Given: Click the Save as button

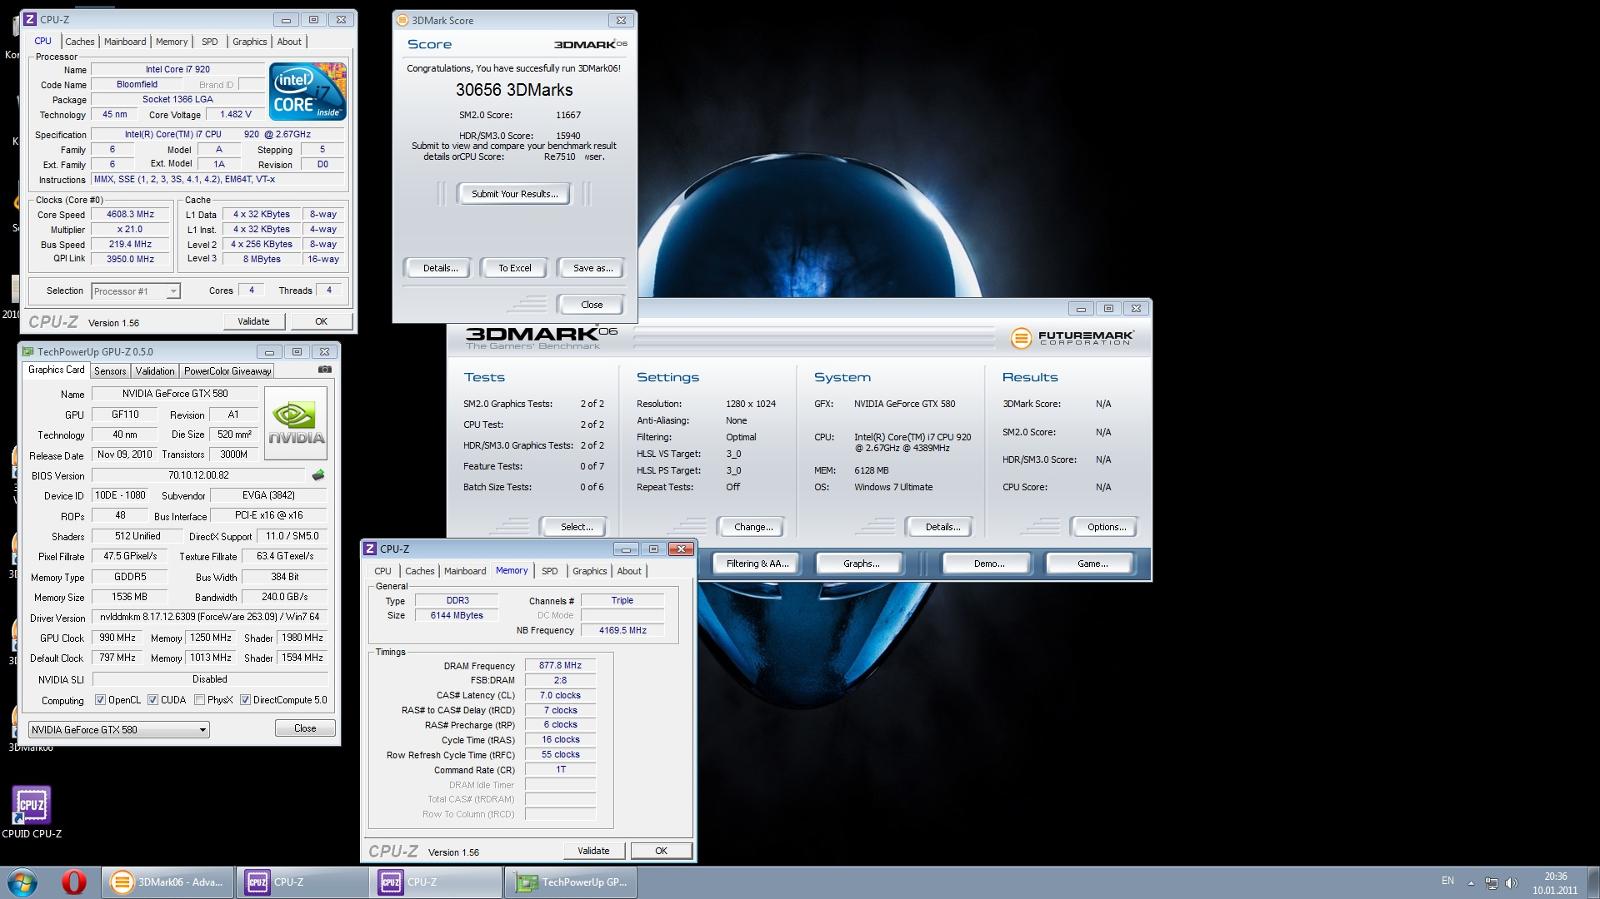Looking at the screenshot, I should click(592, 268).
